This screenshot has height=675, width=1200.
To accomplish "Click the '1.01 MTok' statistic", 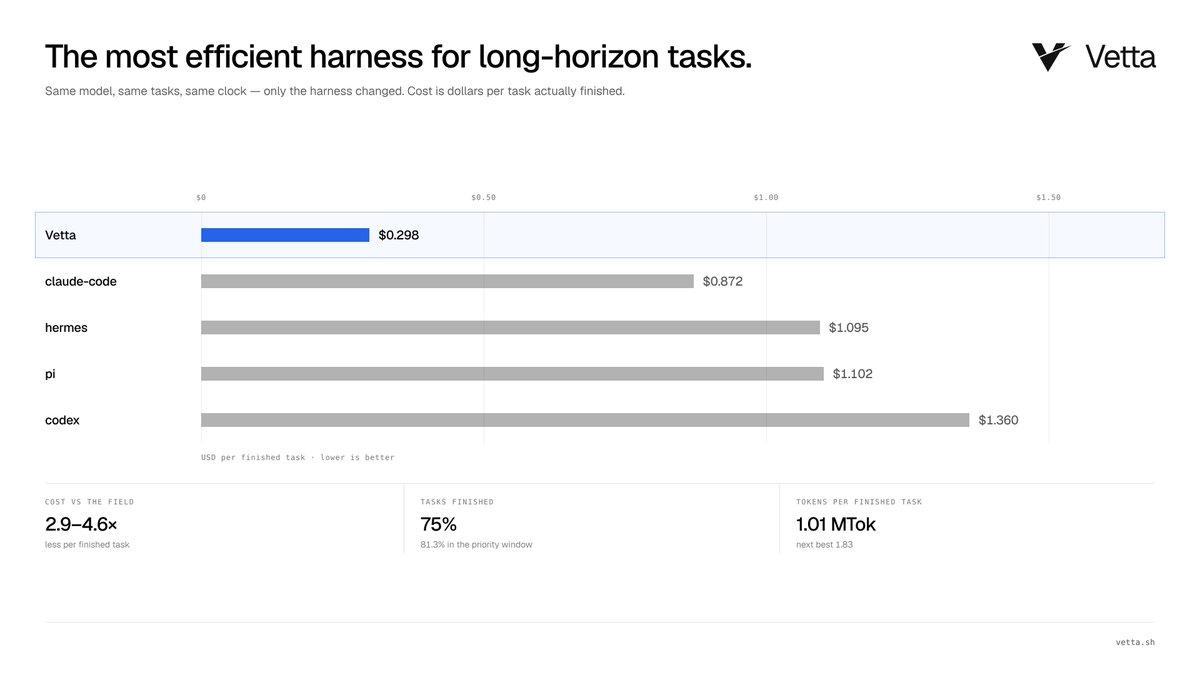I will (836, 524).
